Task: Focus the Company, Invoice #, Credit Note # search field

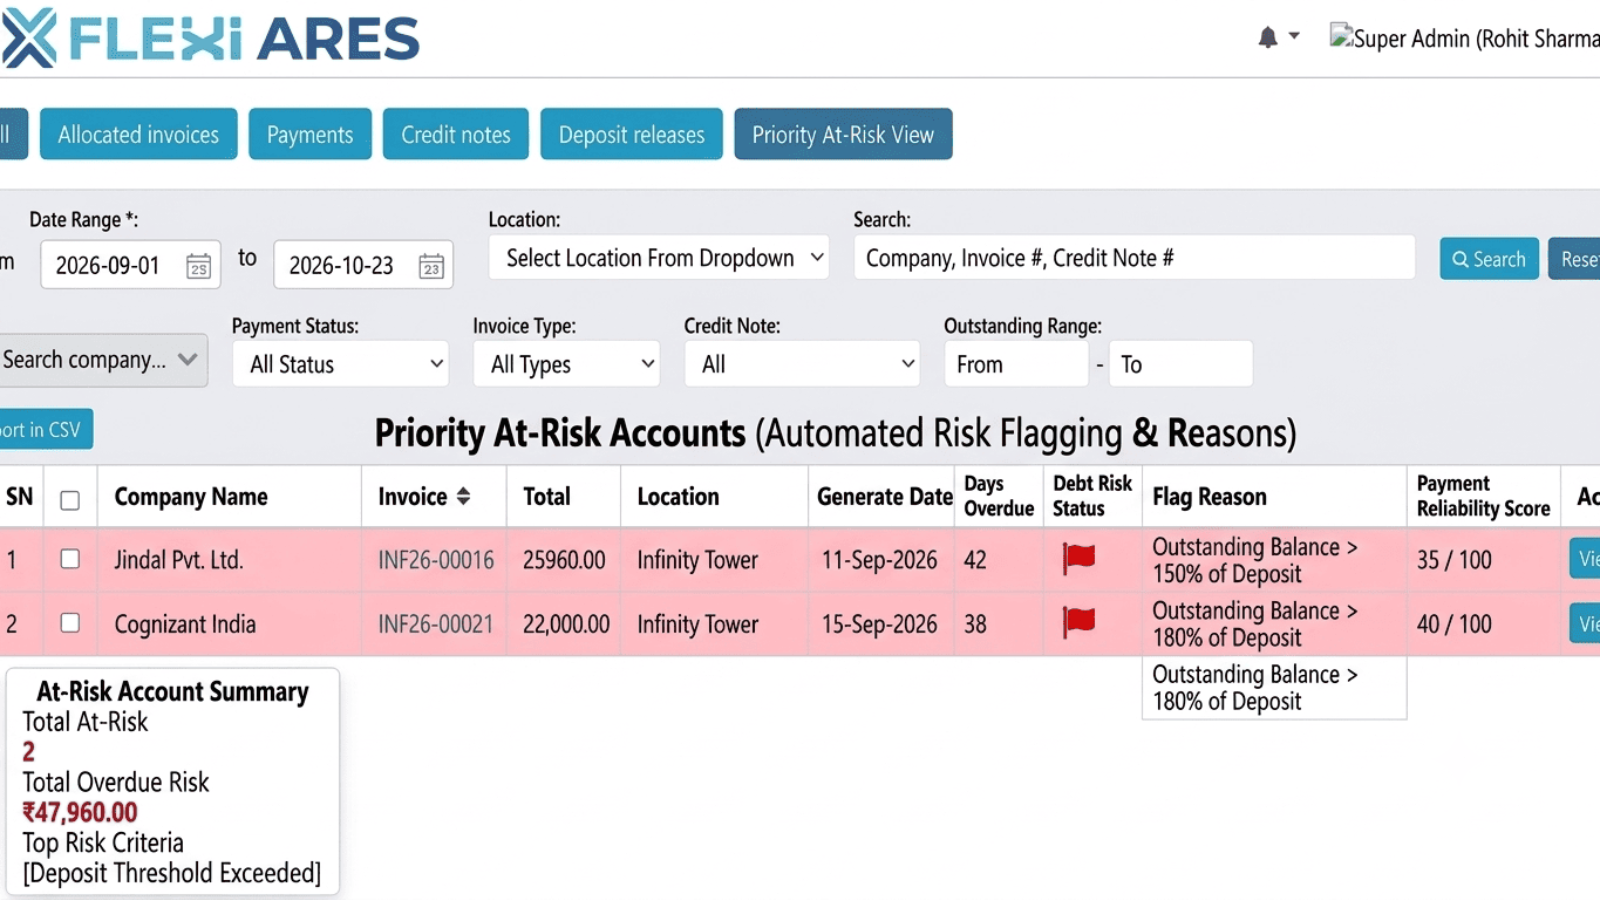Action: tap(1134, 258)
